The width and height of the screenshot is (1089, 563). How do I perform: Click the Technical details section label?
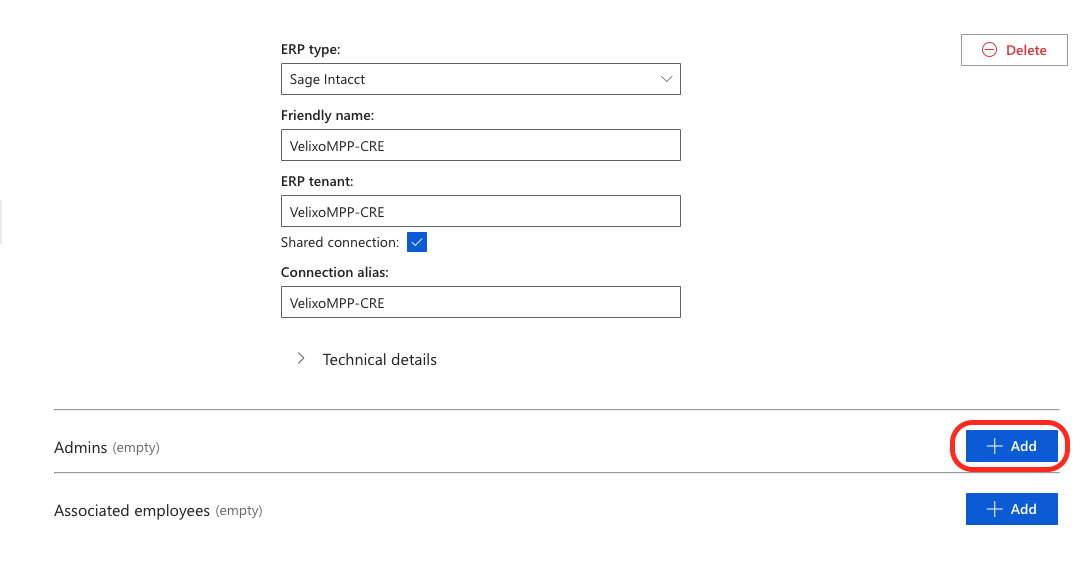pos(379,359)
